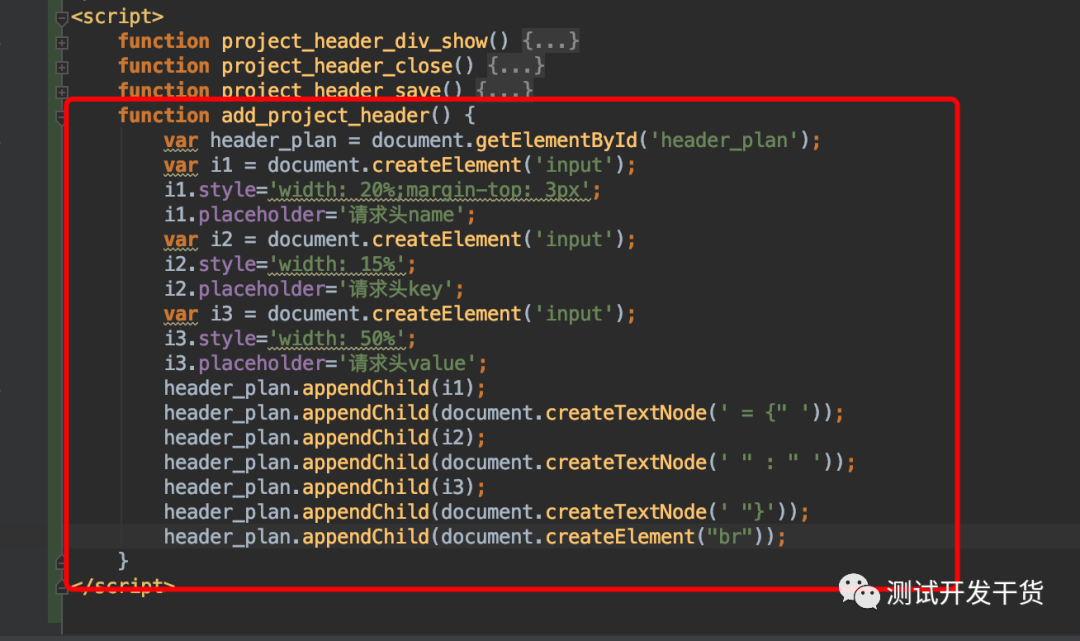Click var keyword declaring i2

coord(180,240)
